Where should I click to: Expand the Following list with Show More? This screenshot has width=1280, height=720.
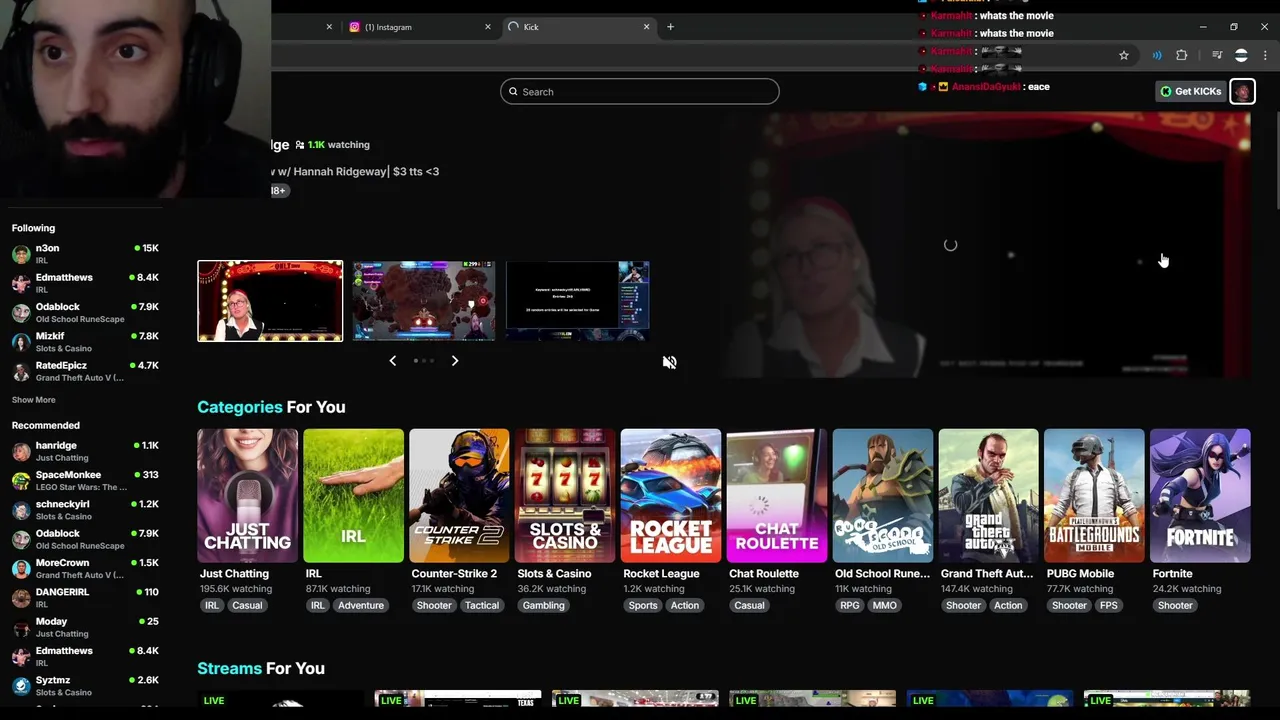pyautogui.click(x=33, y=400)
